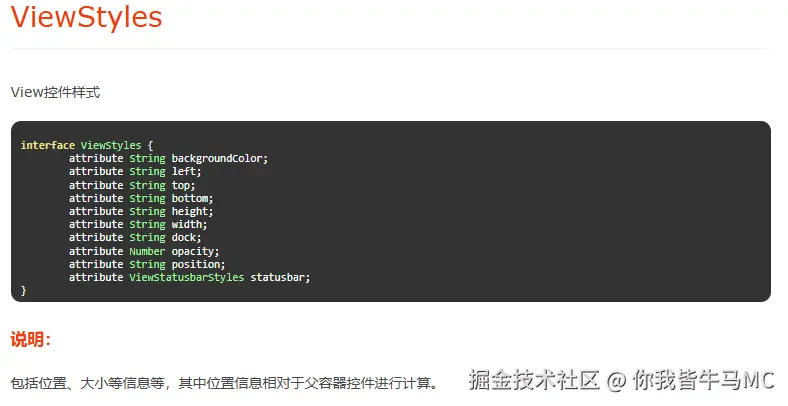
Task: Click the "statusbar" attribute name in the code
Action: click(277, 277)
